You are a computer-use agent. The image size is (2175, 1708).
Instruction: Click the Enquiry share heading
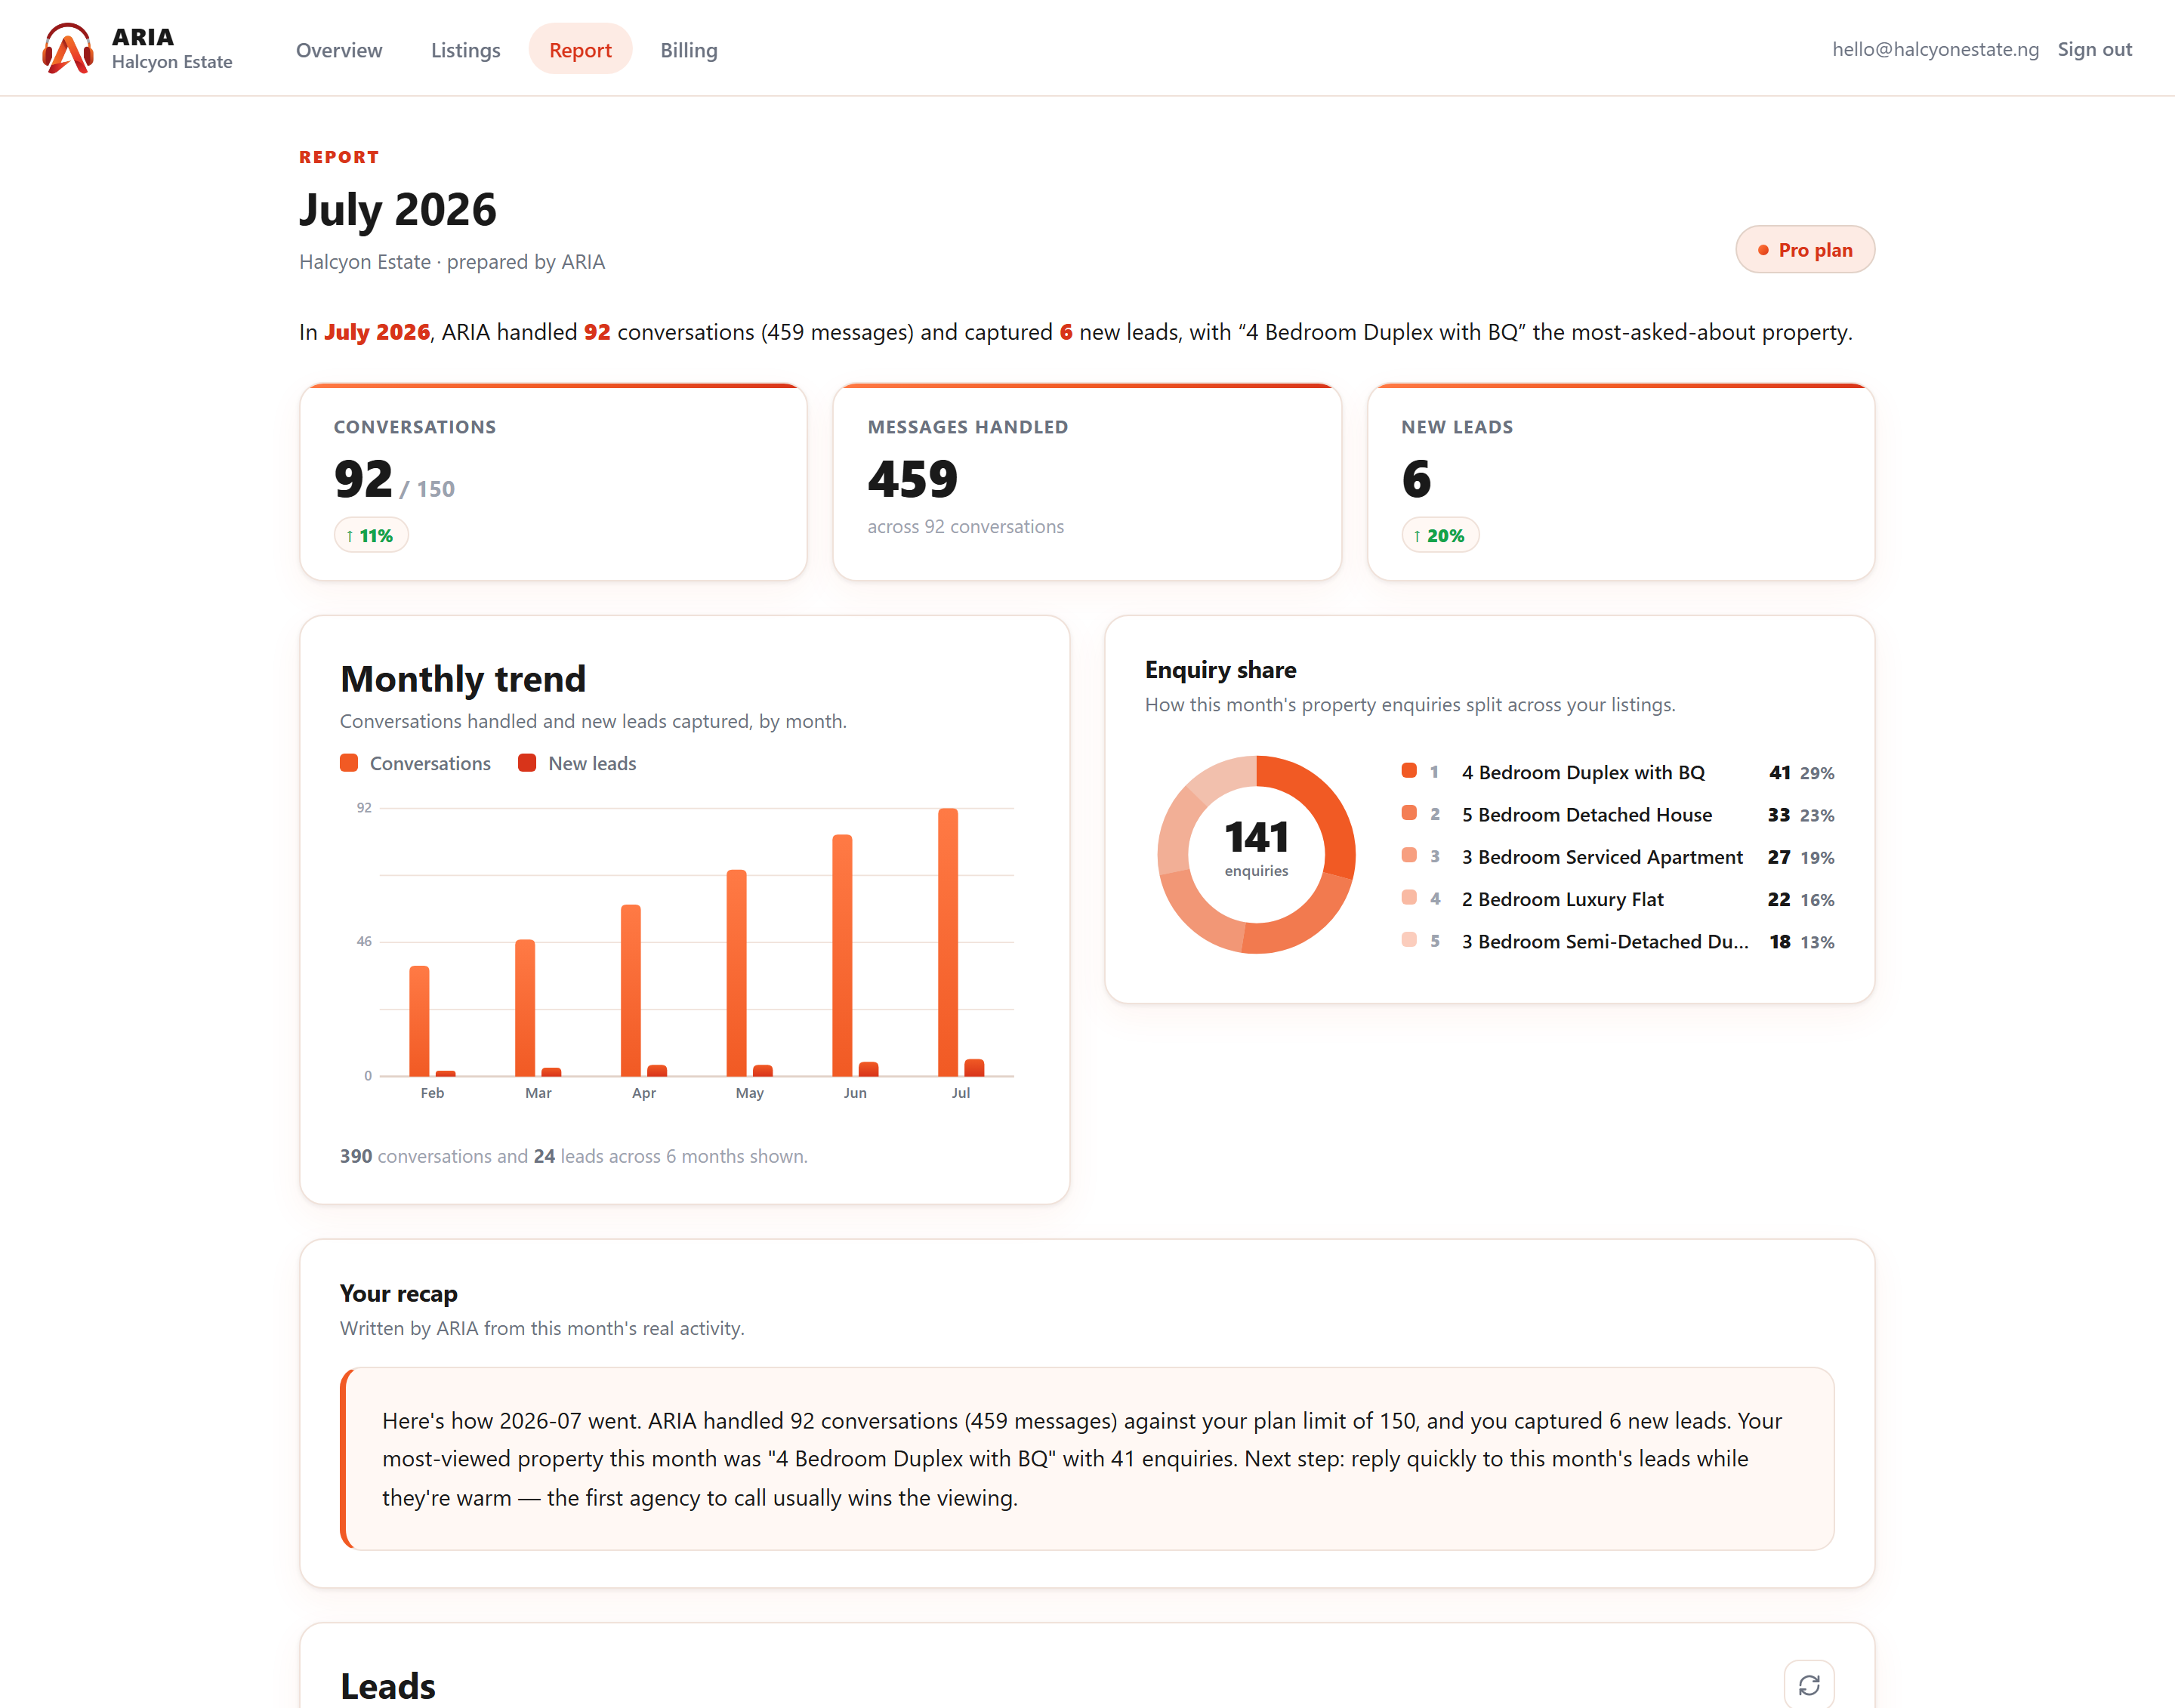point(1220,670)
